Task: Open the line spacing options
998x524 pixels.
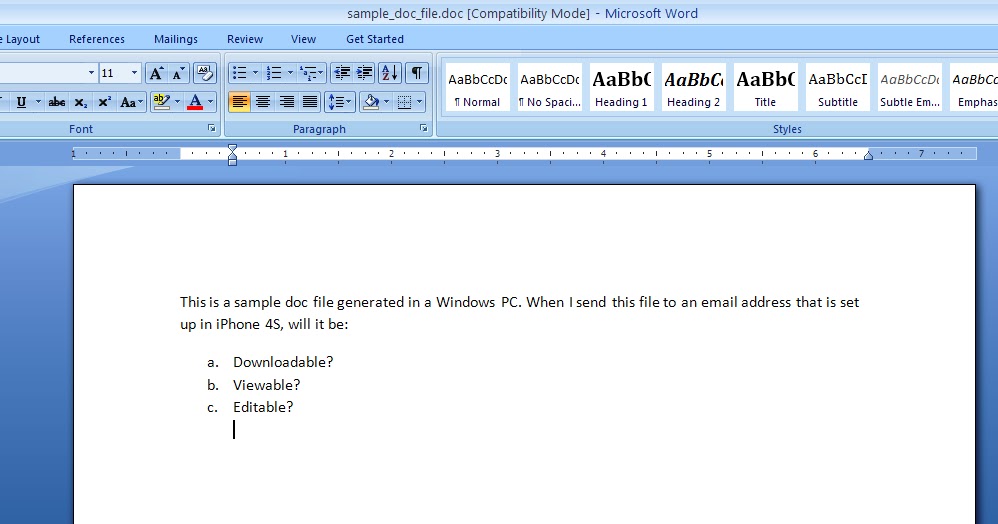Action: [x=339, y=102]
